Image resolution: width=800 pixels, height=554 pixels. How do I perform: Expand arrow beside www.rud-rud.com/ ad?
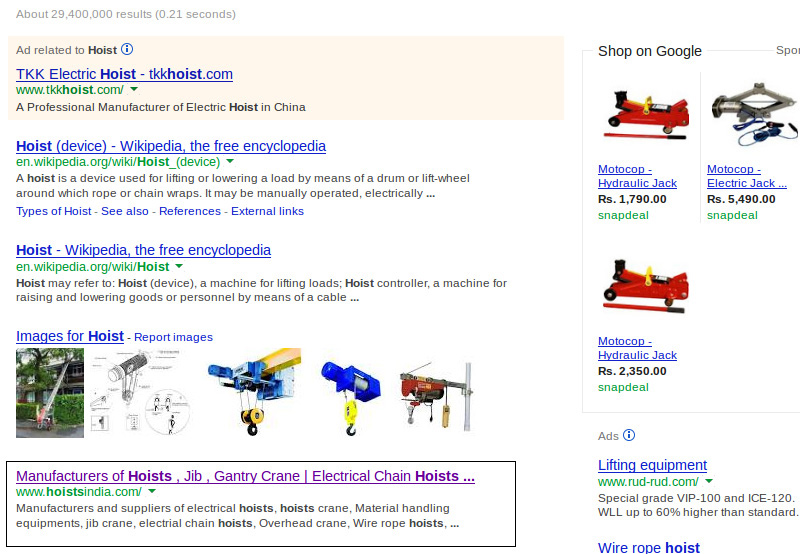[709, 481]
